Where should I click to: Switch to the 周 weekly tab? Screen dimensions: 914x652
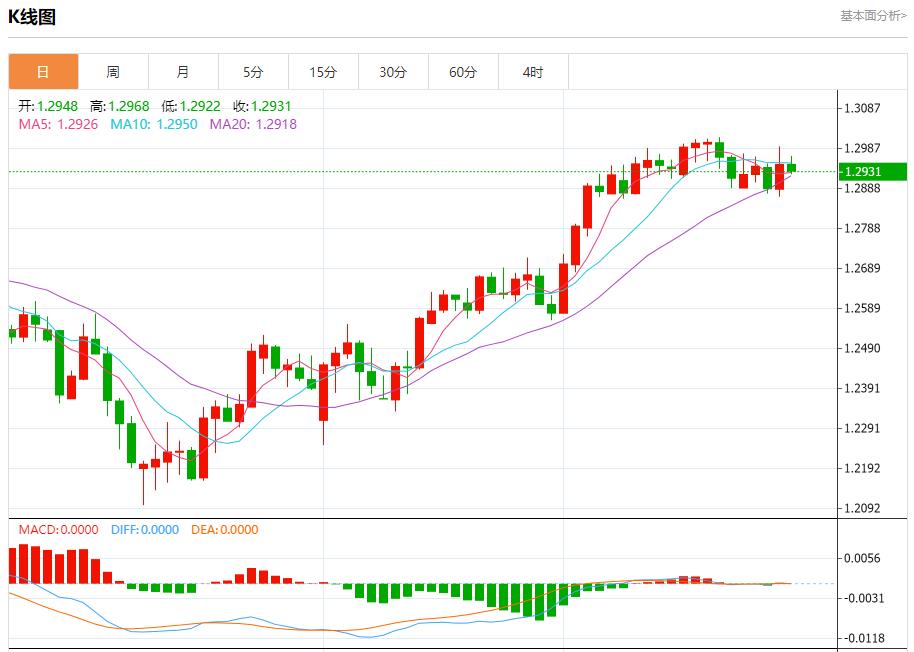(x=113, y=72)
